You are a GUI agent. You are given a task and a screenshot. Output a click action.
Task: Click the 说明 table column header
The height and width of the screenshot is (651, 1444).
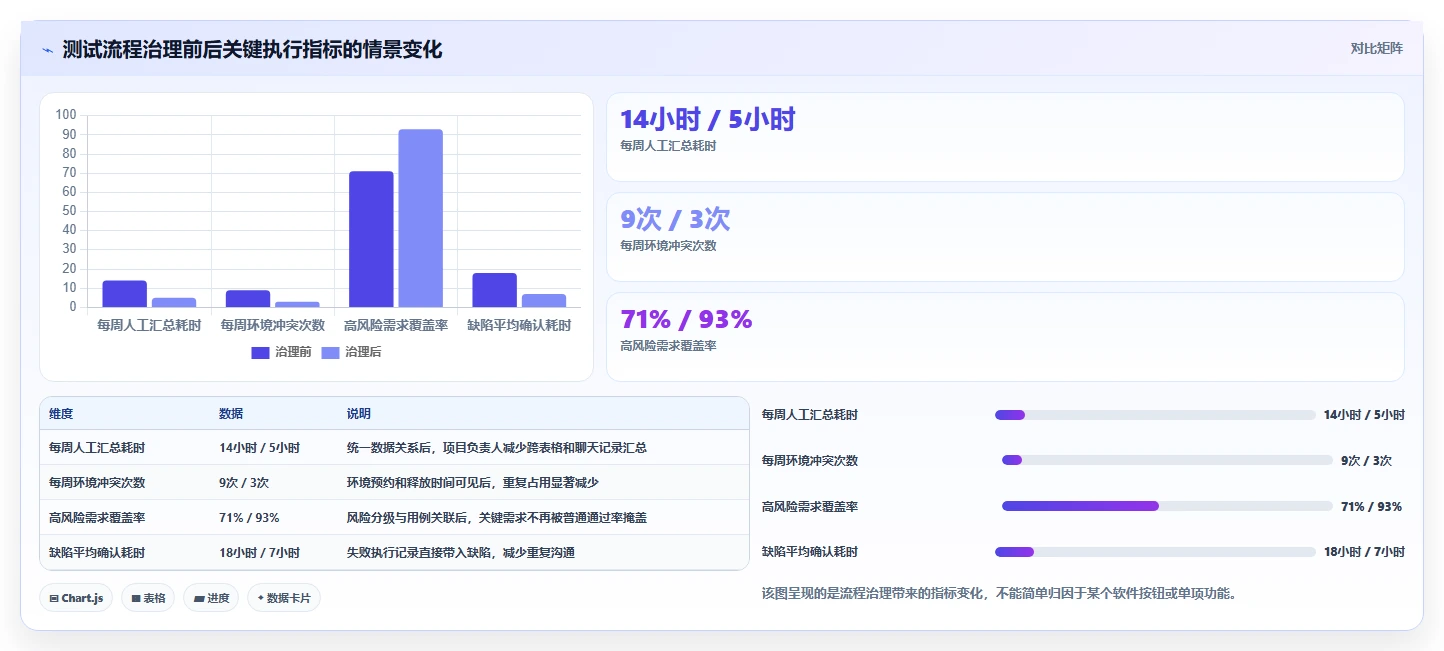pos(359,414)
